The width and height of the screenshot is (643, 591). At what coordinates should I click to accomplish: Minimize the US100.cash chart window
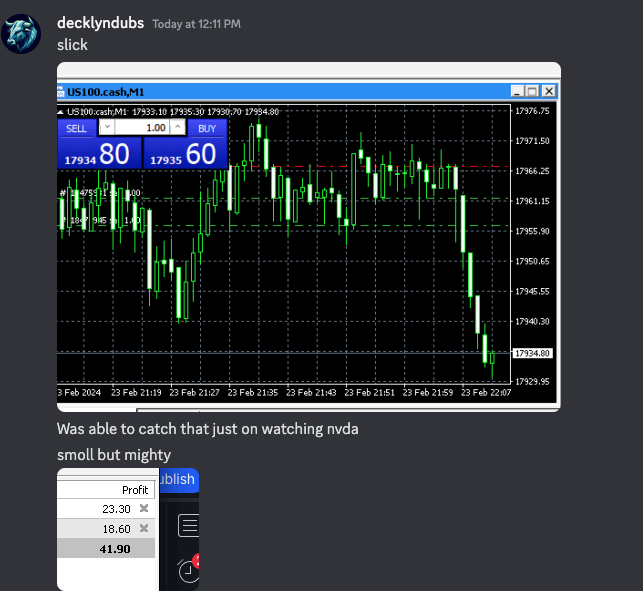(517, 91)
